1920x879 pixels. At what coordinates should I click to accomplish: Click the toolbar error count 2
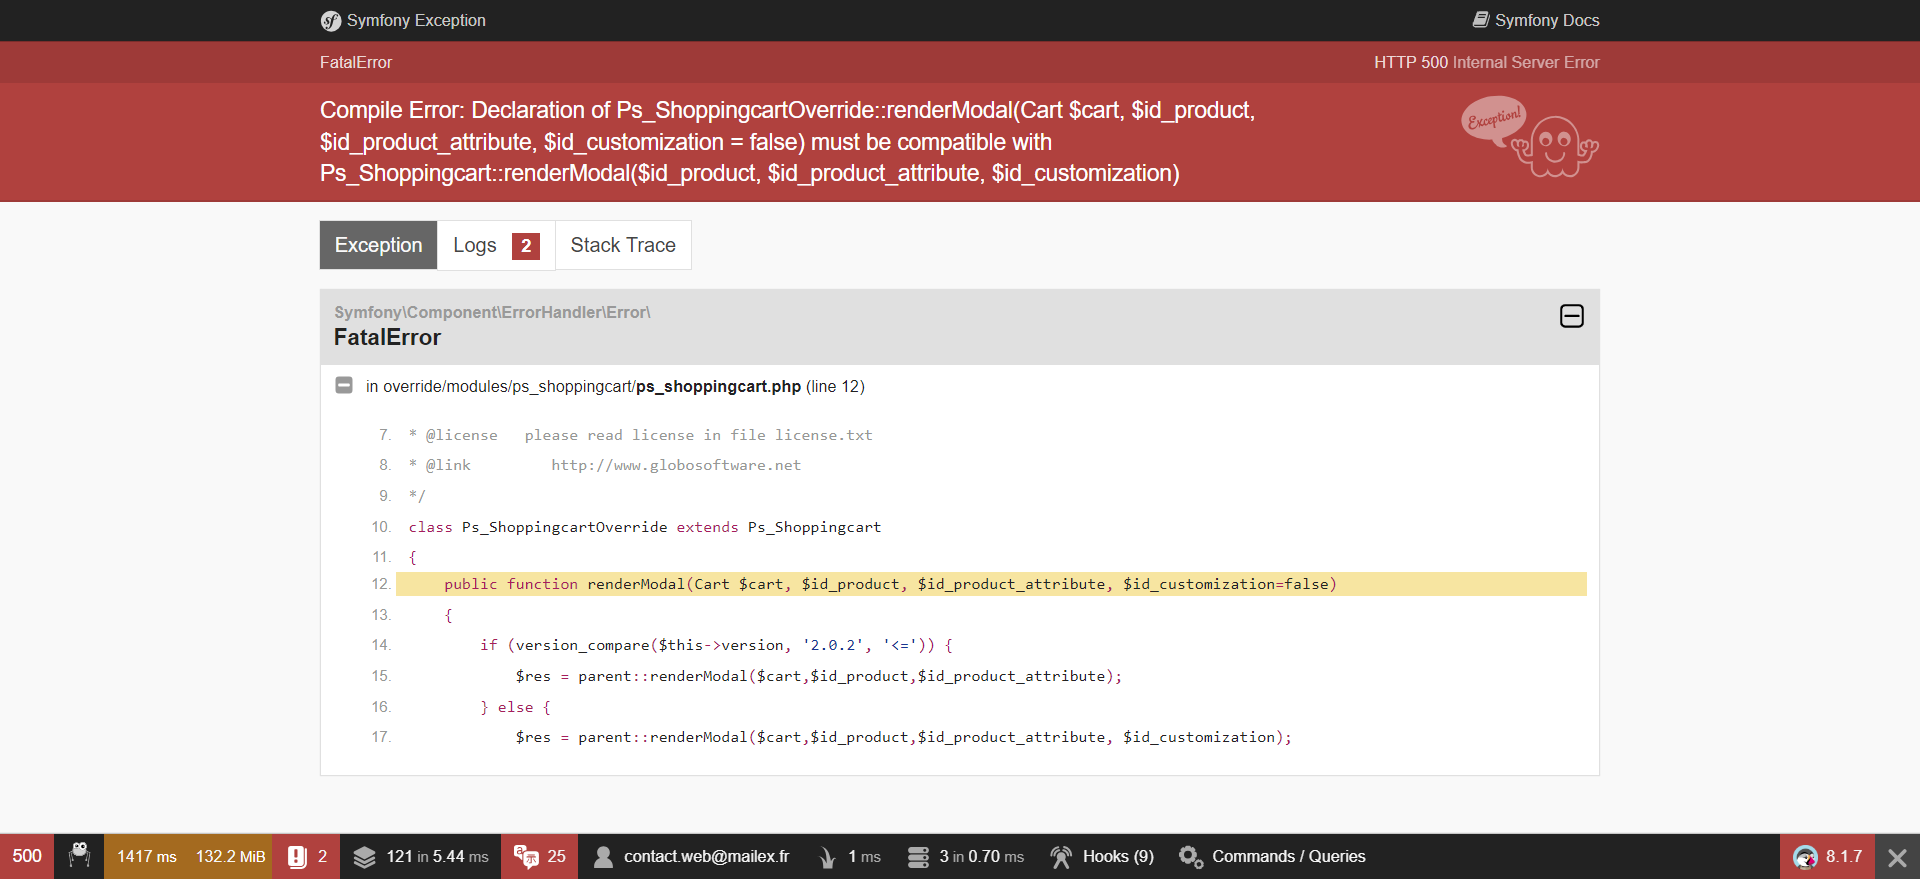click(322, 856)
